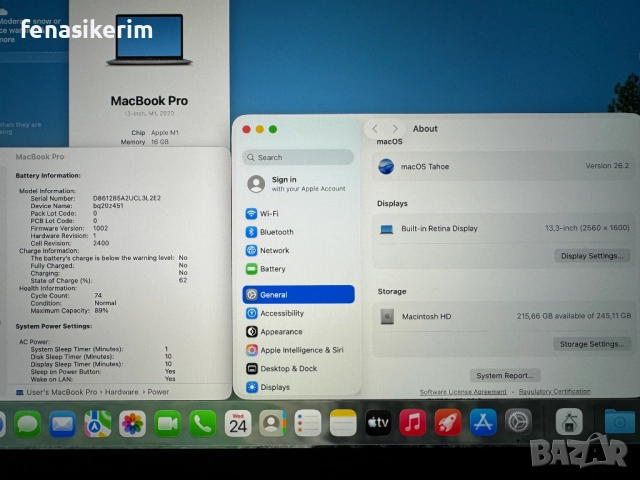The width and height of the screenshot is (640, 480).
Task: Select the battery serial number value
Action: click(x=127, y=198)
